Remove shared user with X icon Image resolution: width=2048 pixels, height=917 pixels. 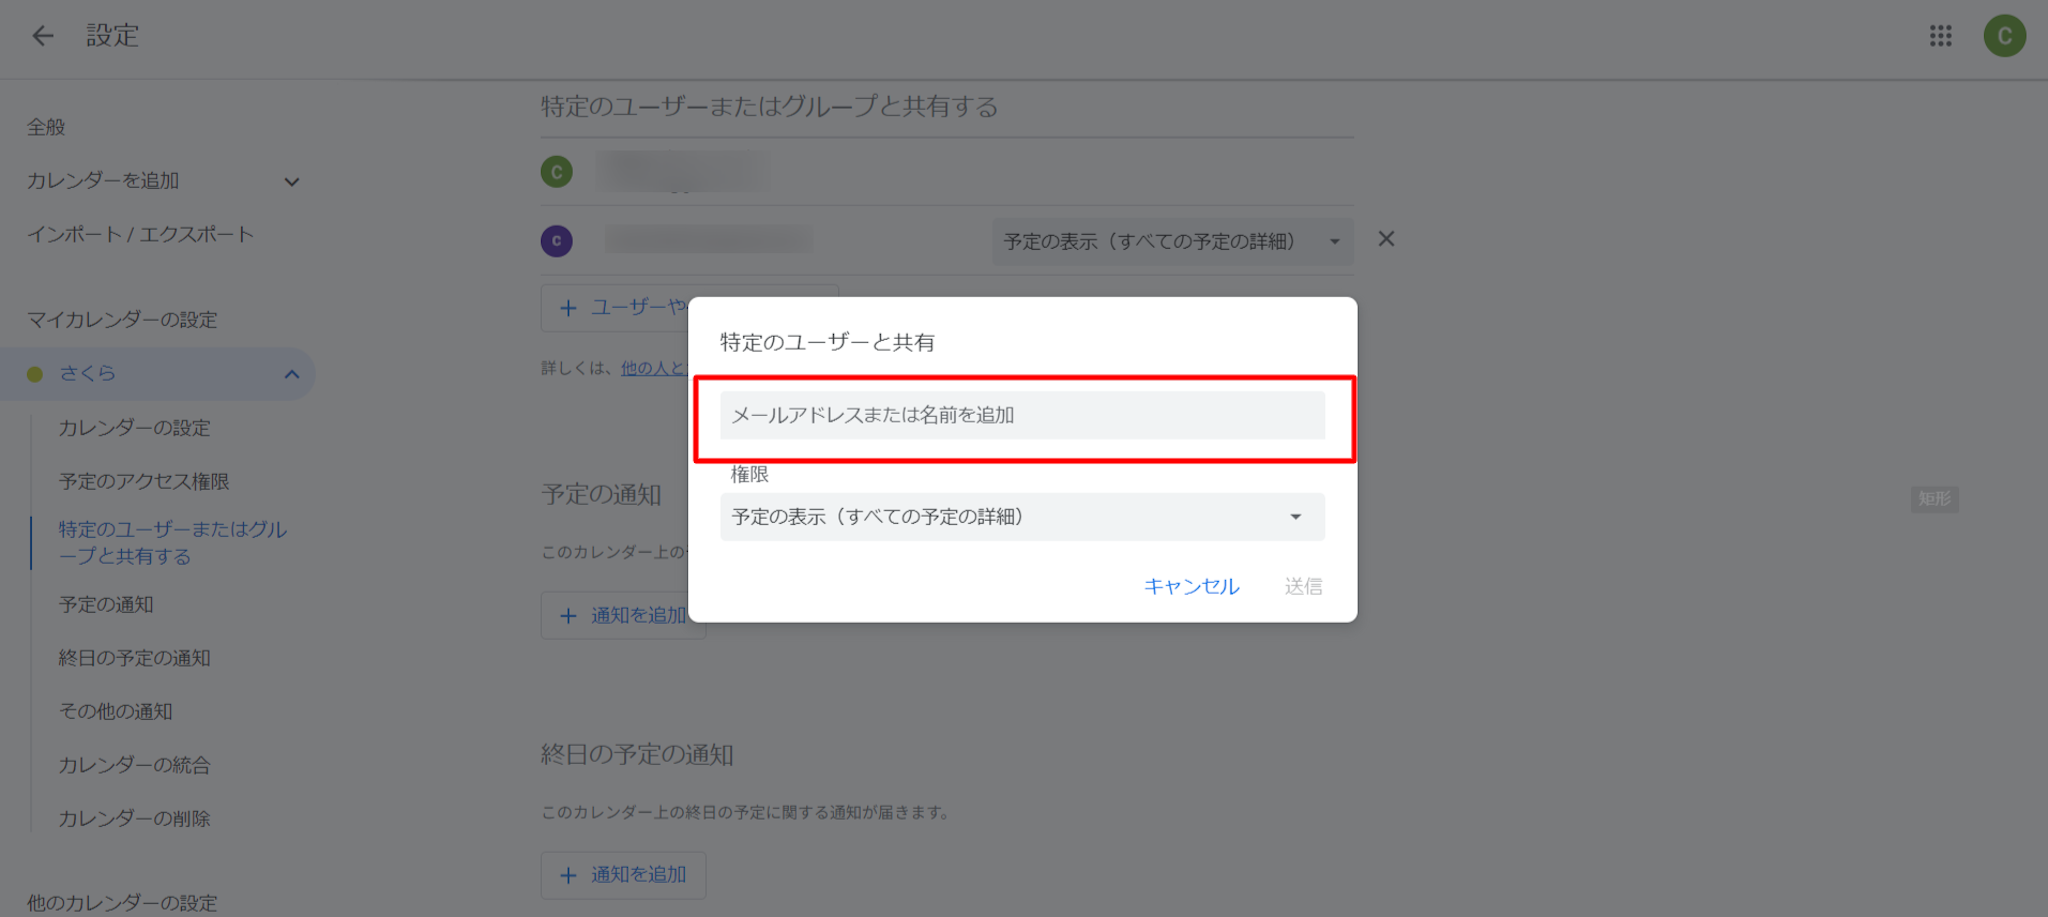[1386, 240]
